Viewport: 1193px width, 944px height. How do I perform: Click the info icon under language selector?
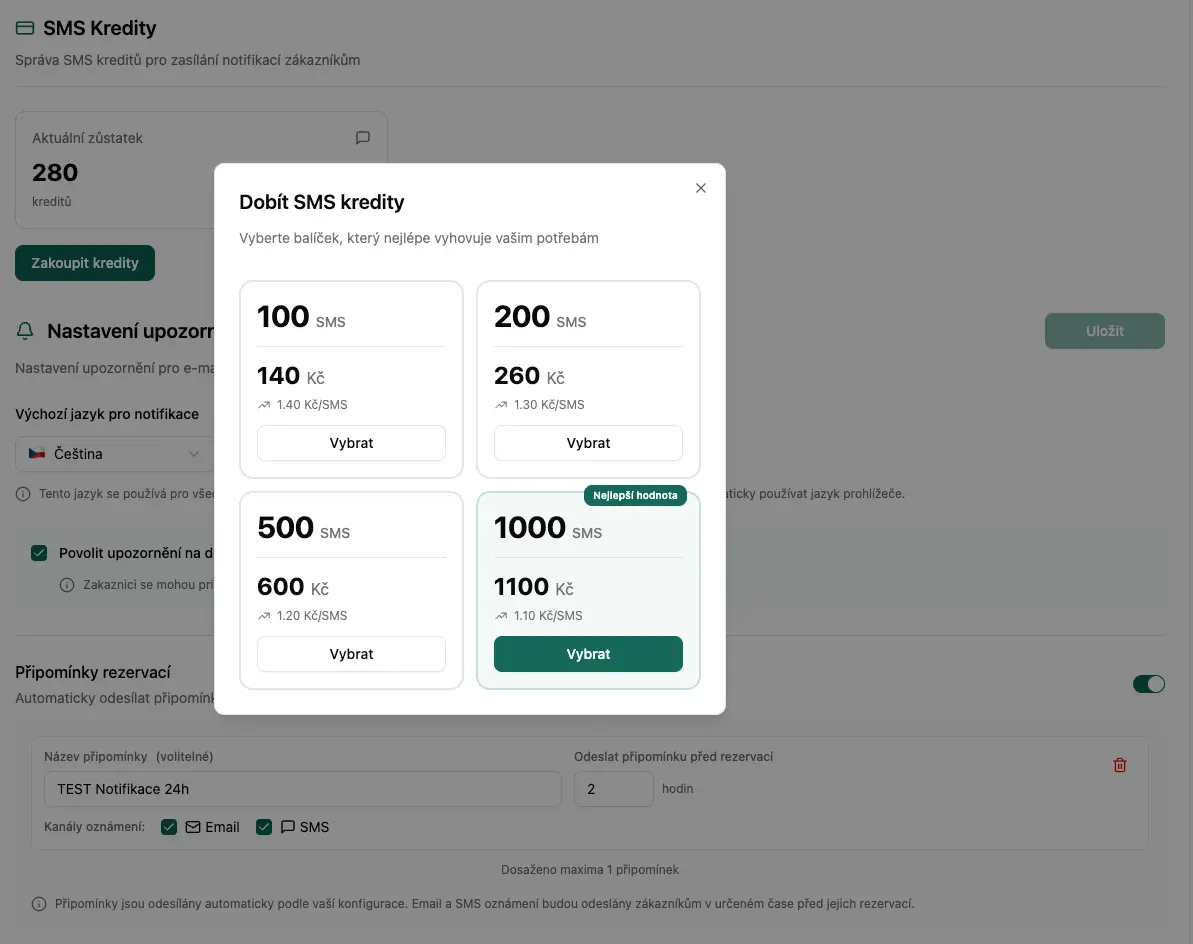[23, 494]
